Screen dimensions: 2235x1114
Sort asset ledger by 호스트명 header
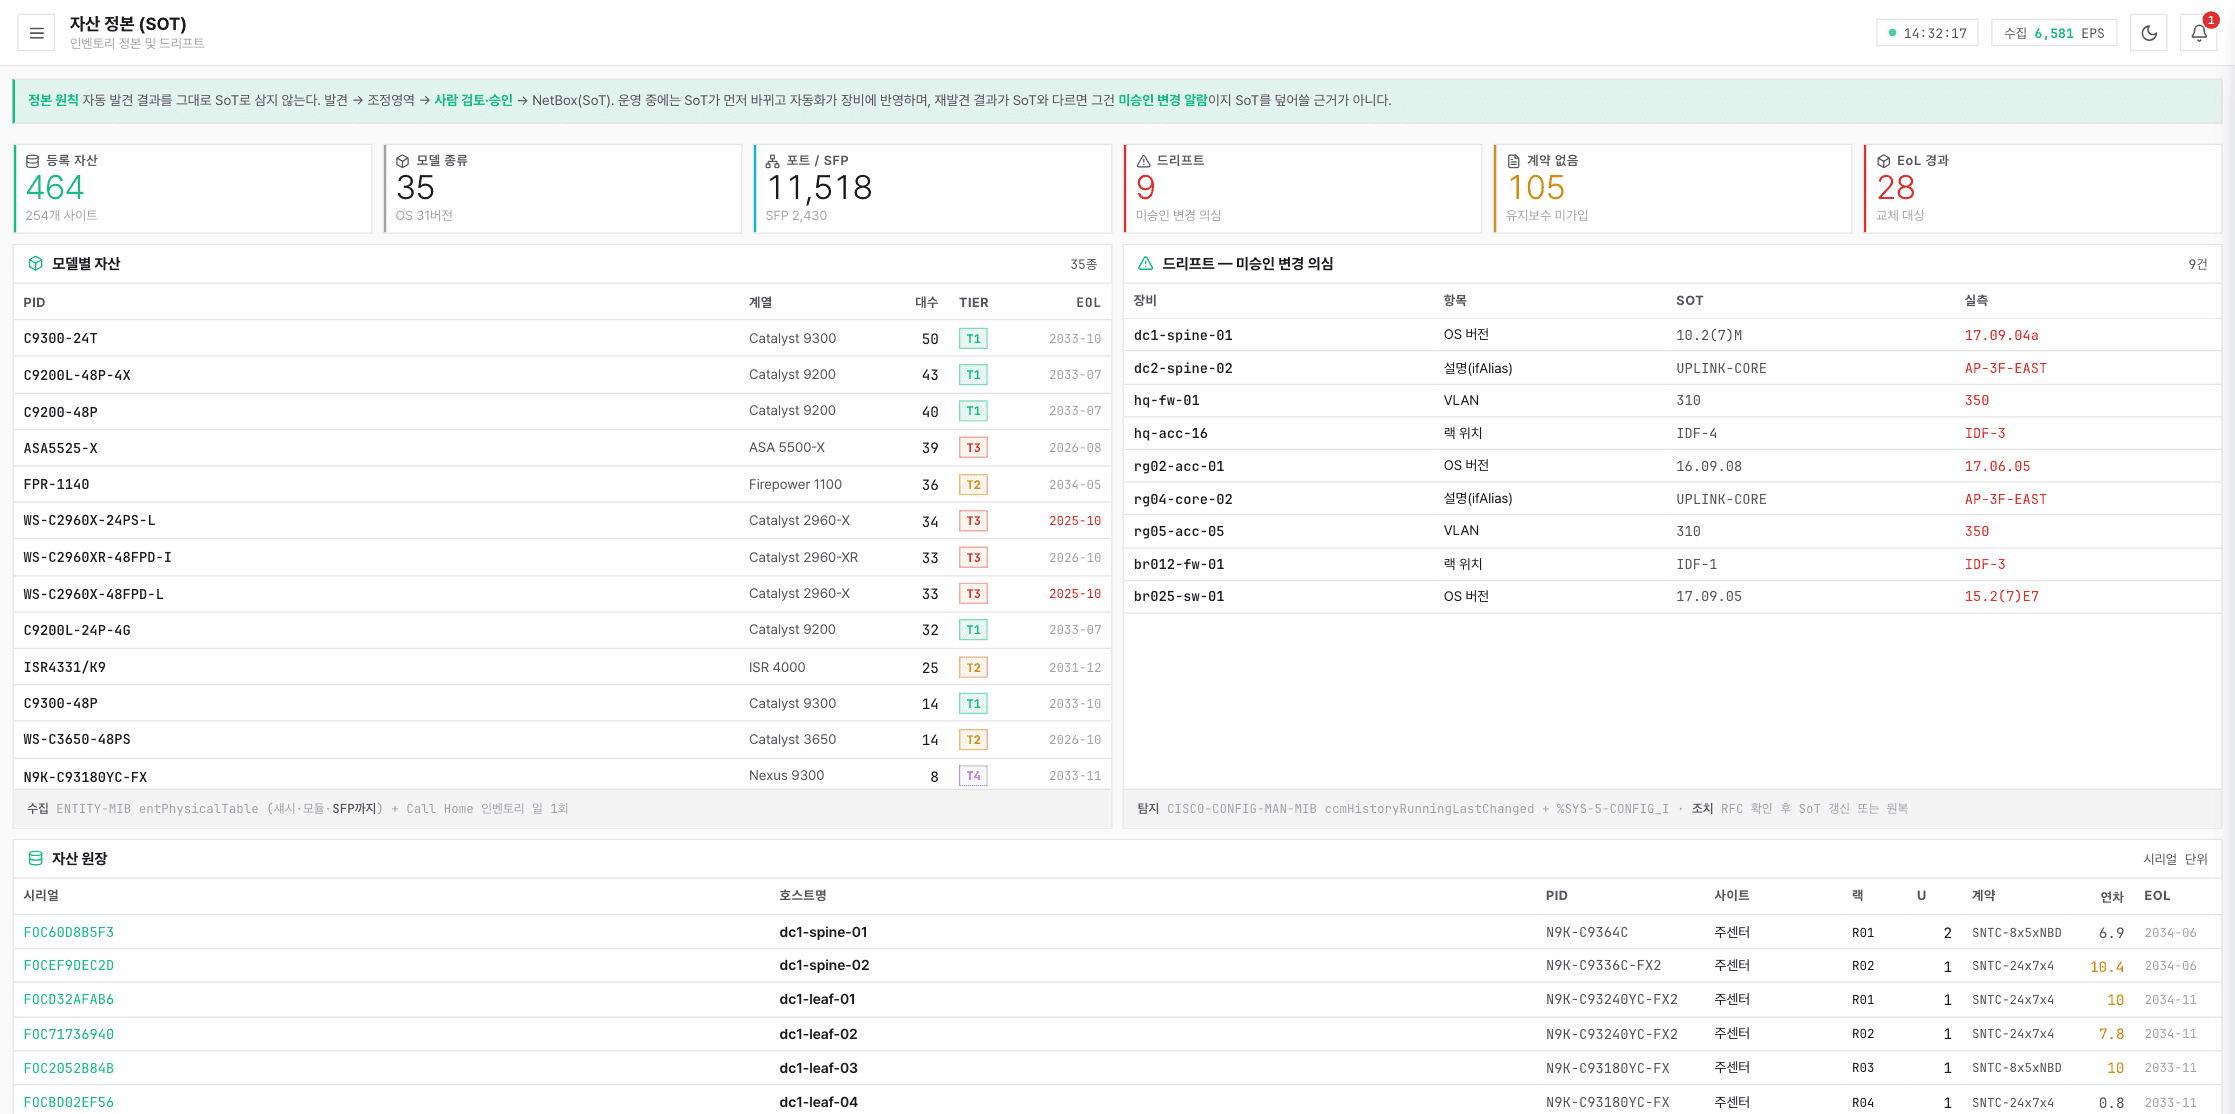[x=803, y=895]
